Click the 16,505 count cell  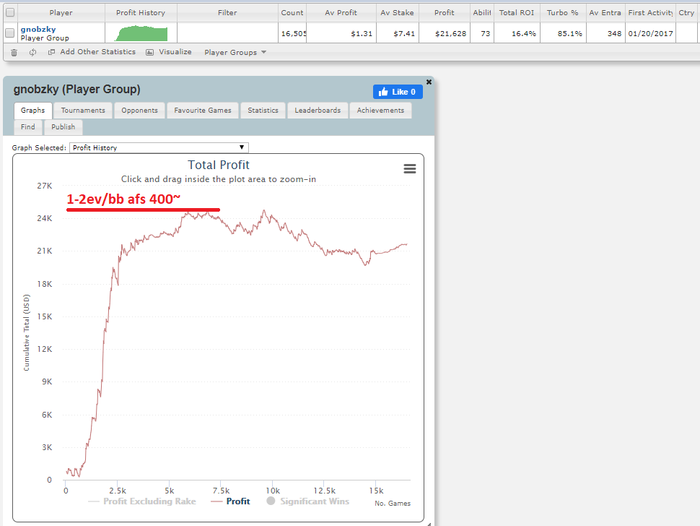point(293,33)
